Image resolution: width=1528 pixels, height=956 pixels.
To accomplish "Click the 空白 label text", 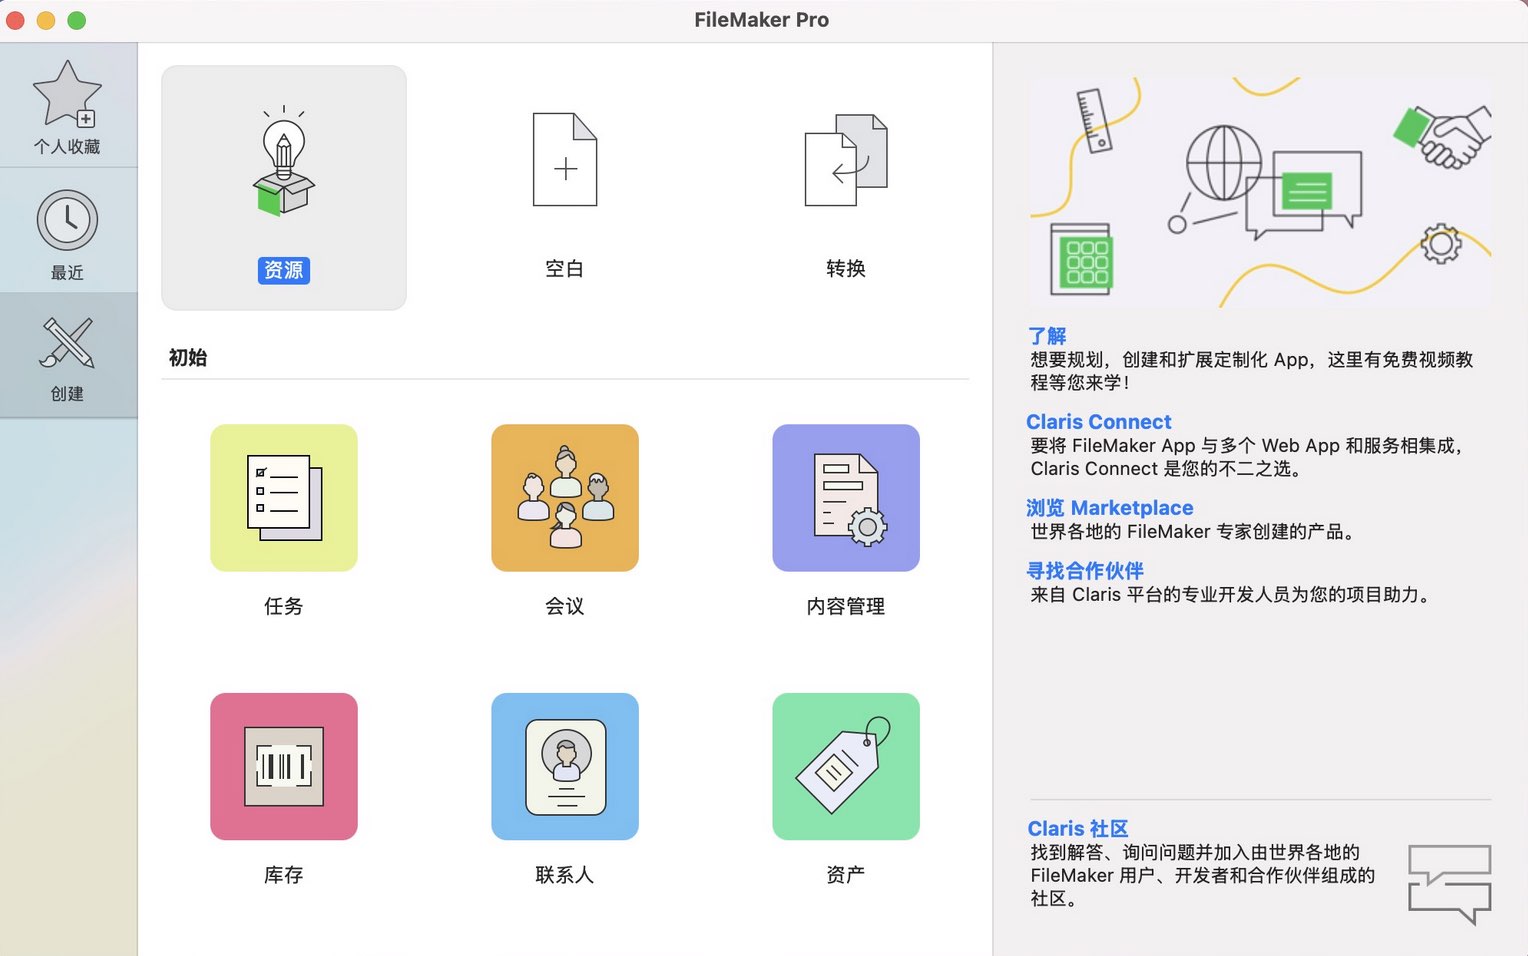I will (565, 269).
